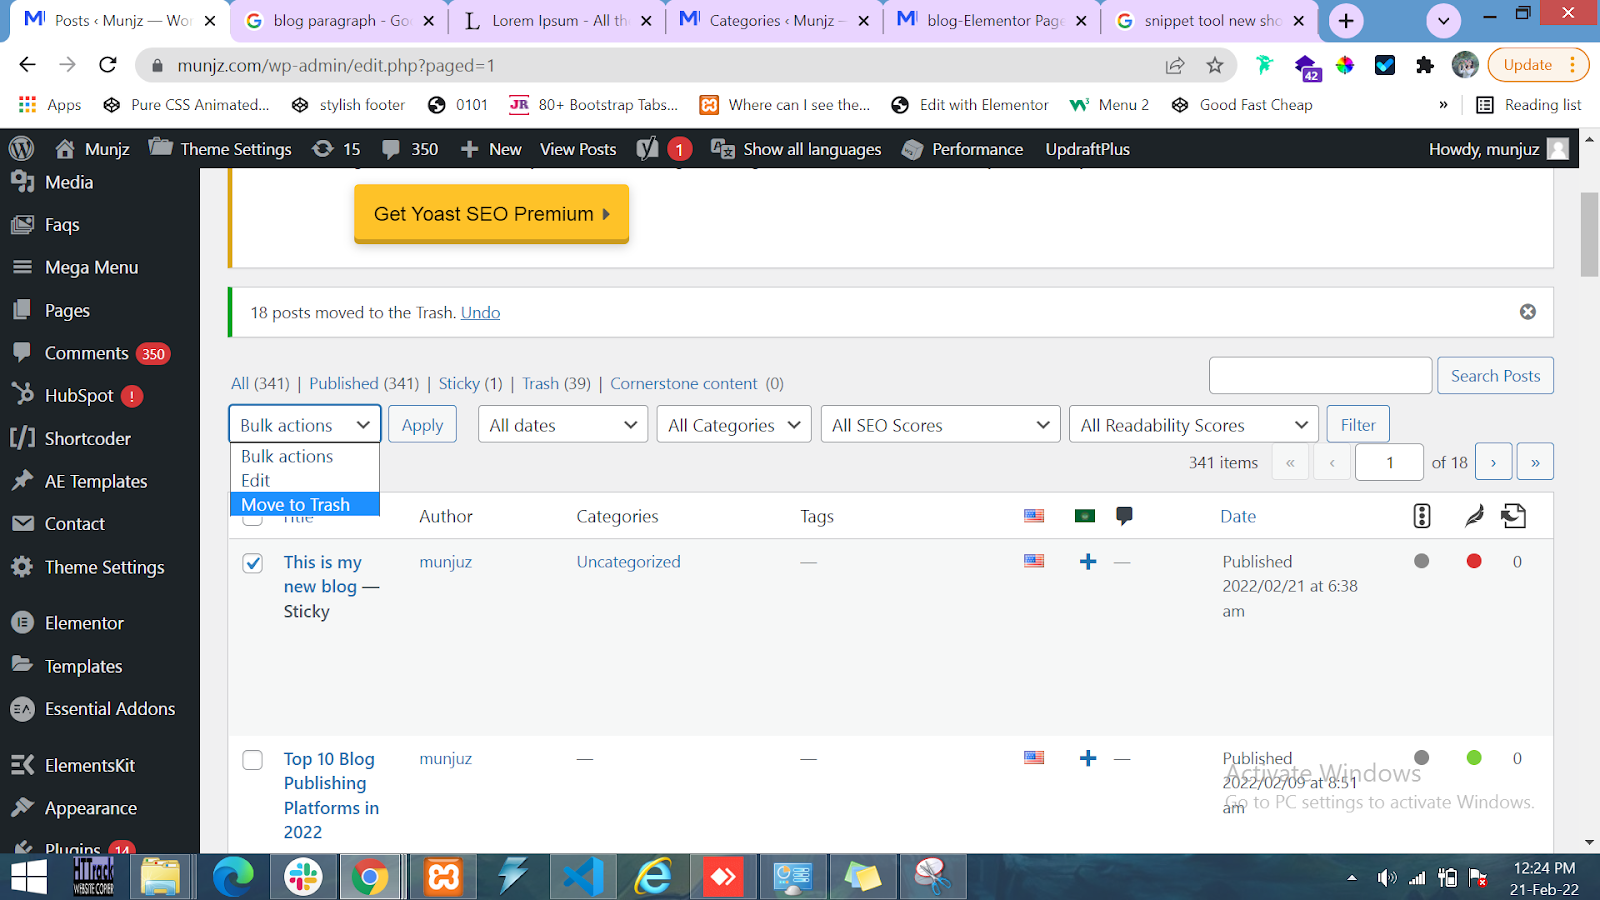1600x900 pixels.
Task: Click the outgoing links column icon
Action: click(x=1514, y=516)
